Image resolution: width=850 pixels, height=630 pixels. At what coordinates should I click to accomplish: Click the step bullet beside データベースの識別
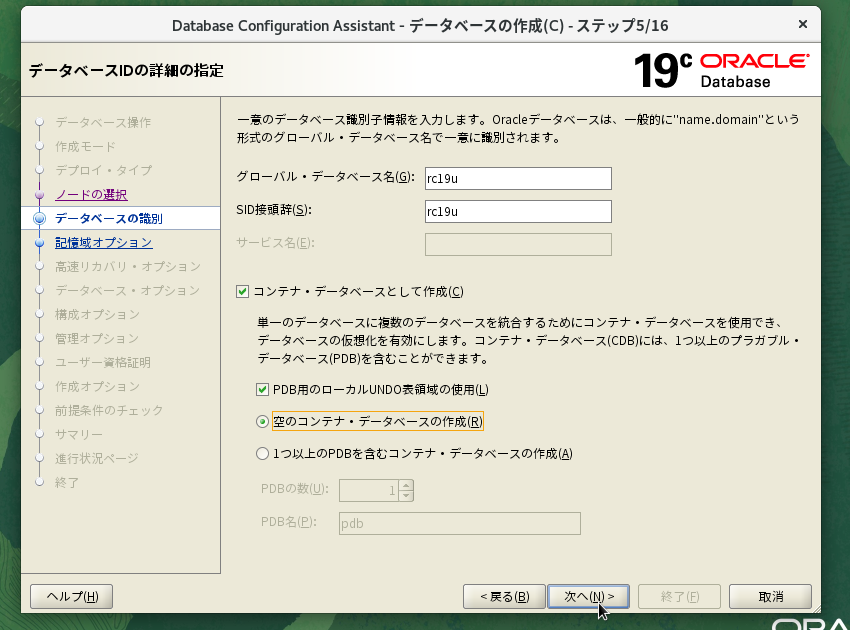(x=40, y=218)
